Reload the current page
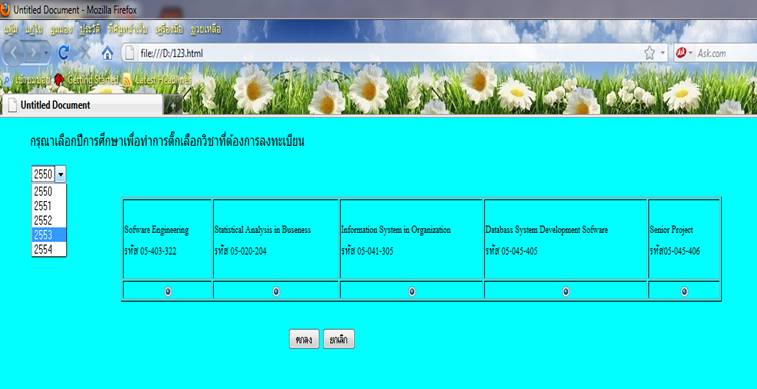This screenshot has height=389, width=757. [63, 53]
